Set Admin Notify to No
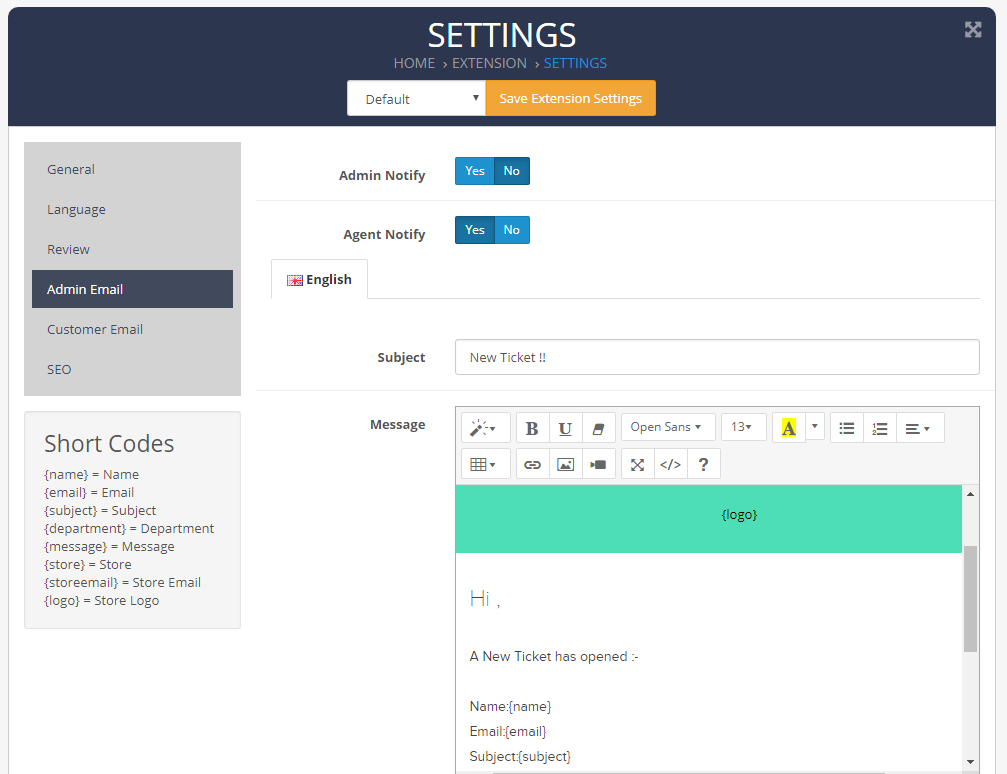 (x=512, y=171)
